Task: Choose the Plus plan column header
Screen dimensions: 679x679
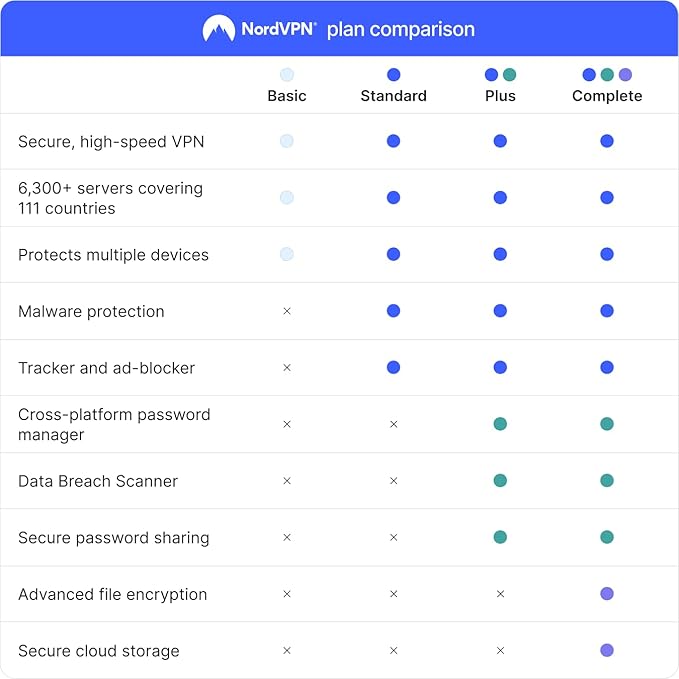Action: click(500, 96)
